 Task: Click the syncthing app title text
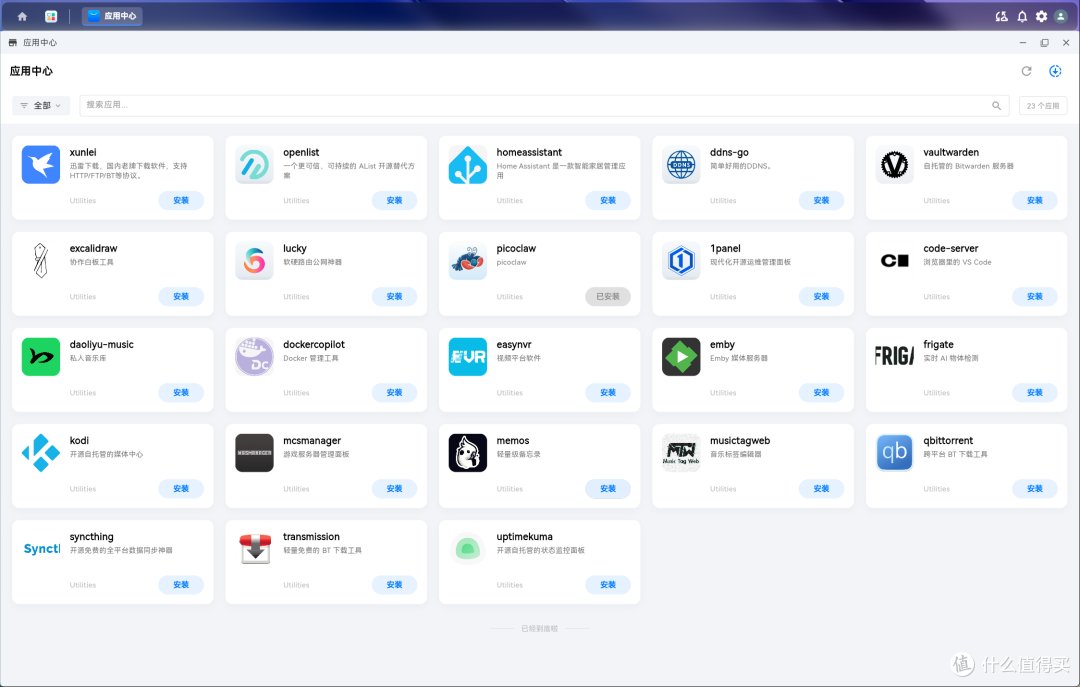point(92,537)
